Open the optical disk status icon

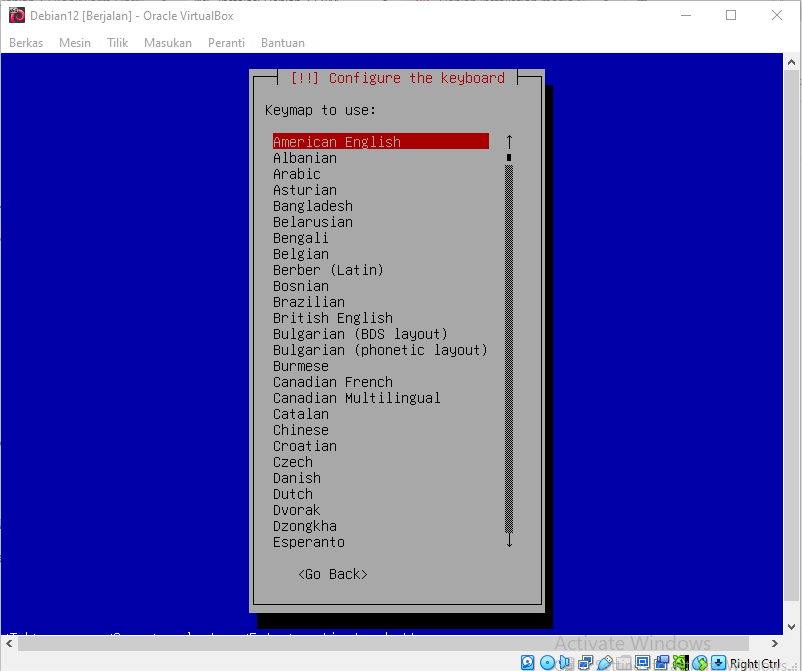point(548,663)
